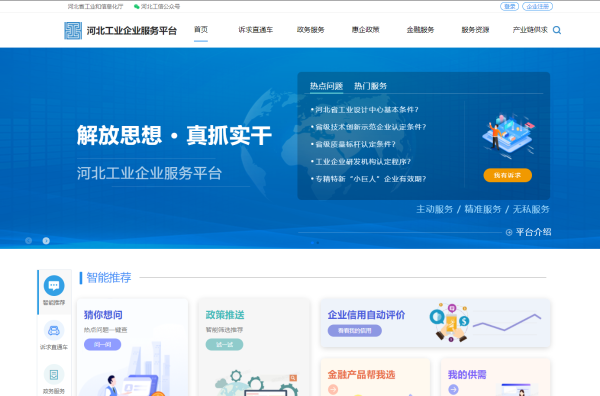The width and height of the screenshot is (600, 396).
Task: Open the 政务服务 navigation menu
Action: (x=310, y=30)
